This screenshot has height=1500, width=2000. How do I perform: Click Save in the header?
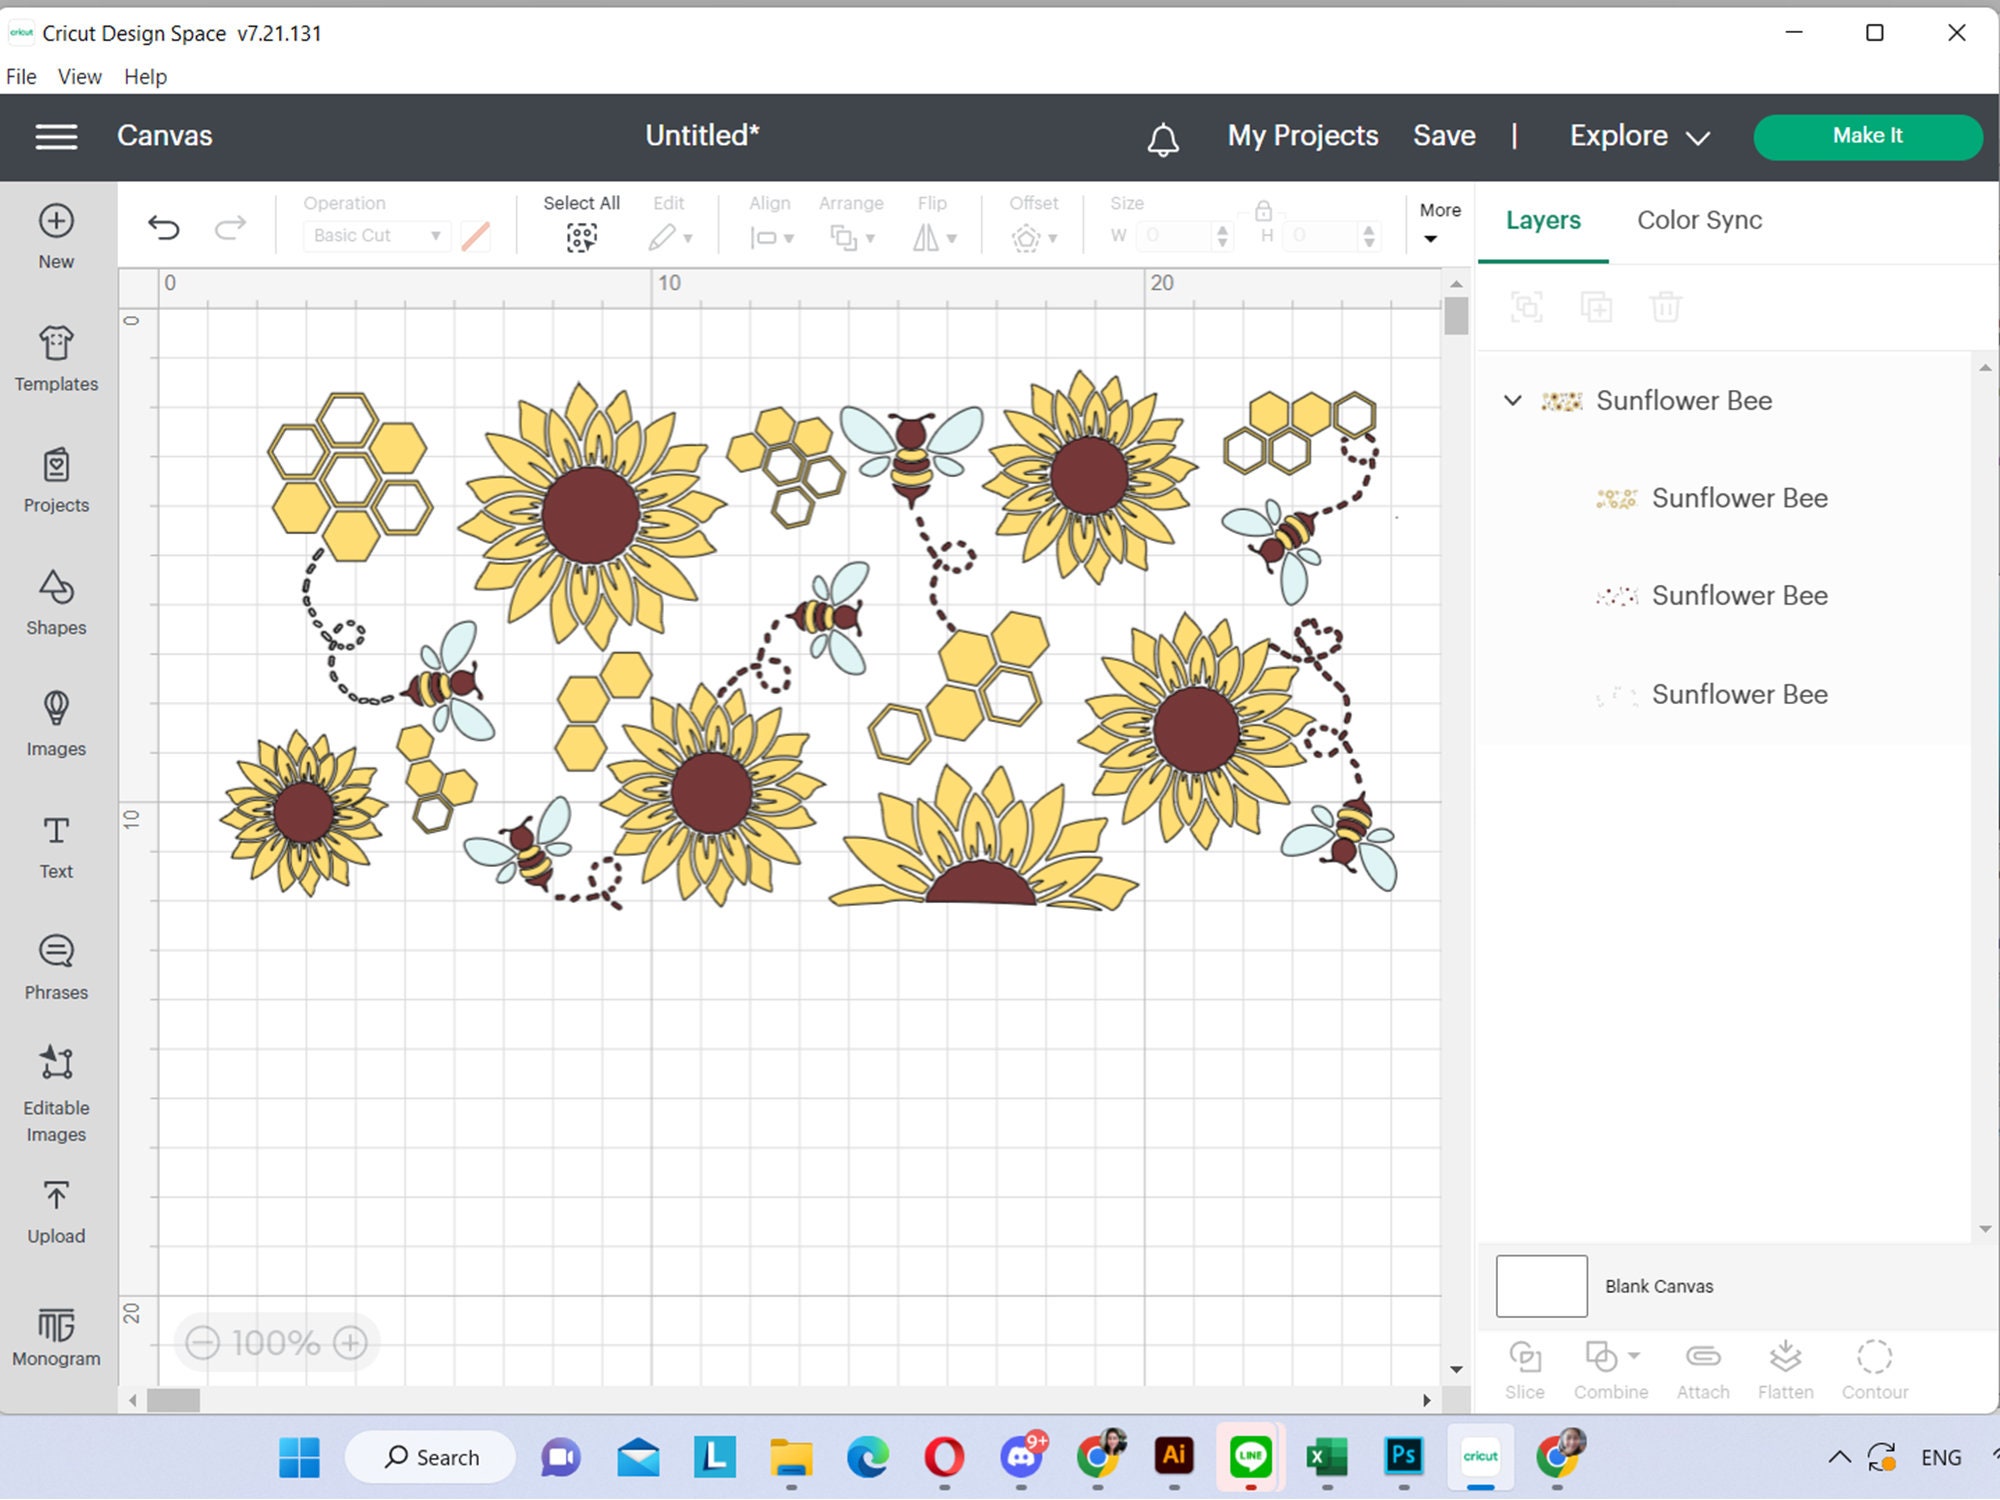pos(1444,136)
